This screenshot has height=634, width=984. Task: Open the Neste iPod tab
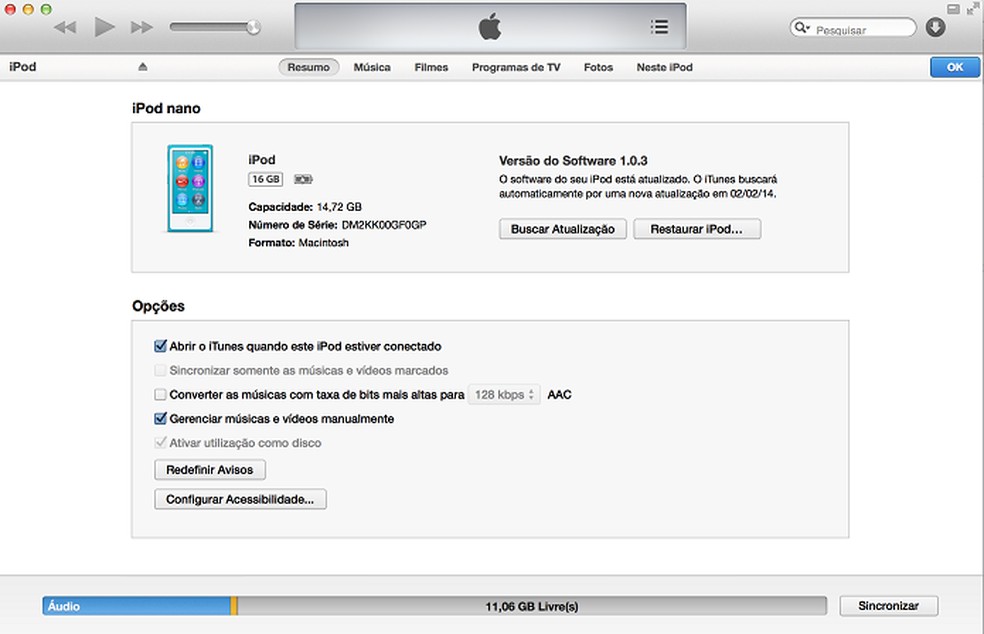point(663,67)
